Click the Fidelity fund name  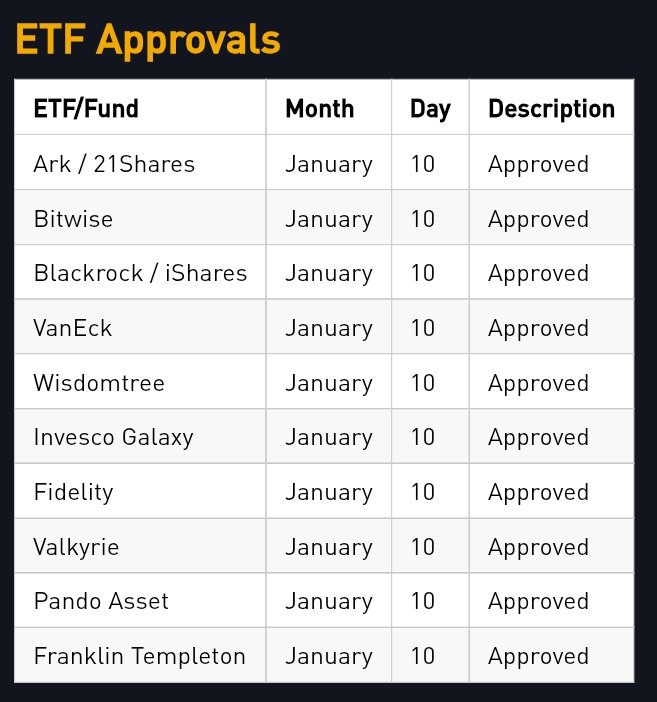pyautogui.click(x=73, y=492)
